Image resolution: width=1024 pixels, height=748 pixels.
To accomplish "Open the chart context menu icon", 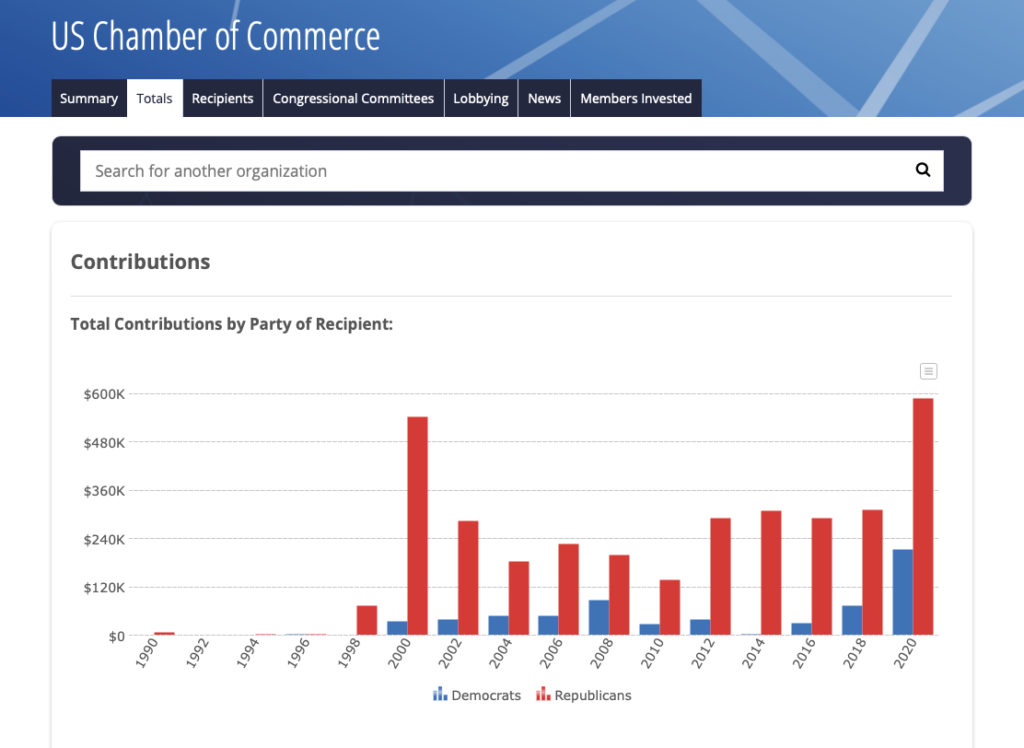I will [x=928, y=371].
